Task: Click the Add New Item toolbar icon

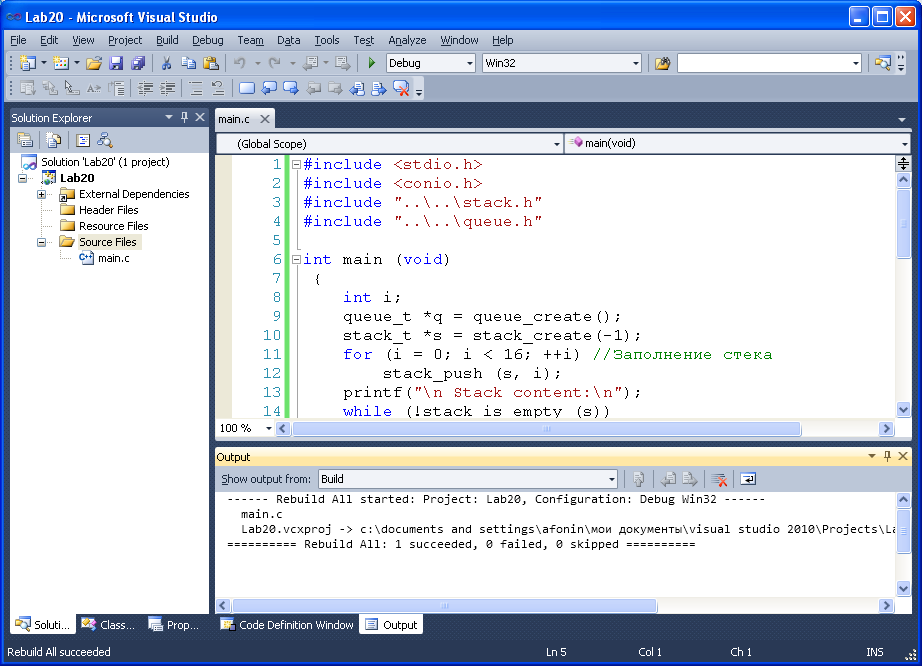Action: [x=60, y=63]
